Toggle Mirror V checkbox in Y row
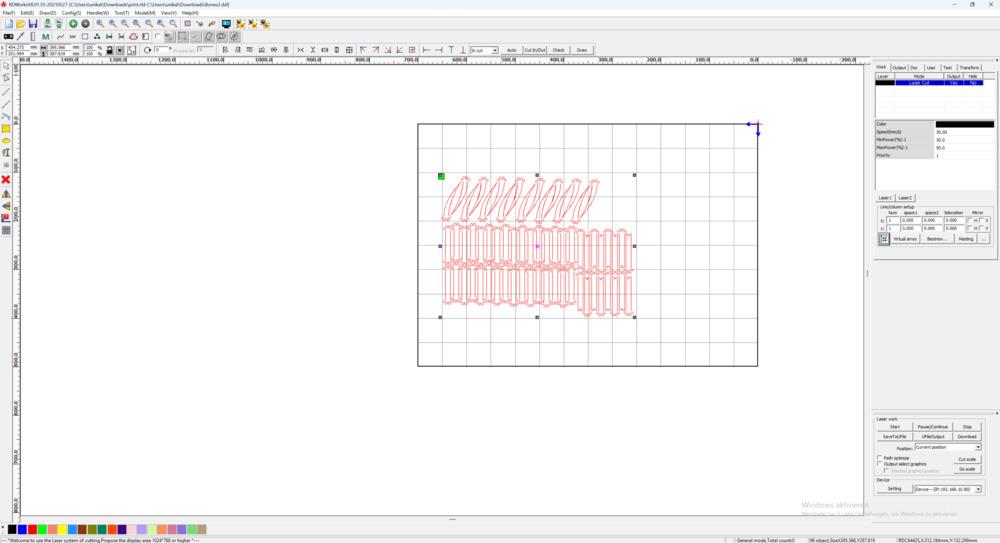This screenshot has width=1000, height=543. point(981,228)
